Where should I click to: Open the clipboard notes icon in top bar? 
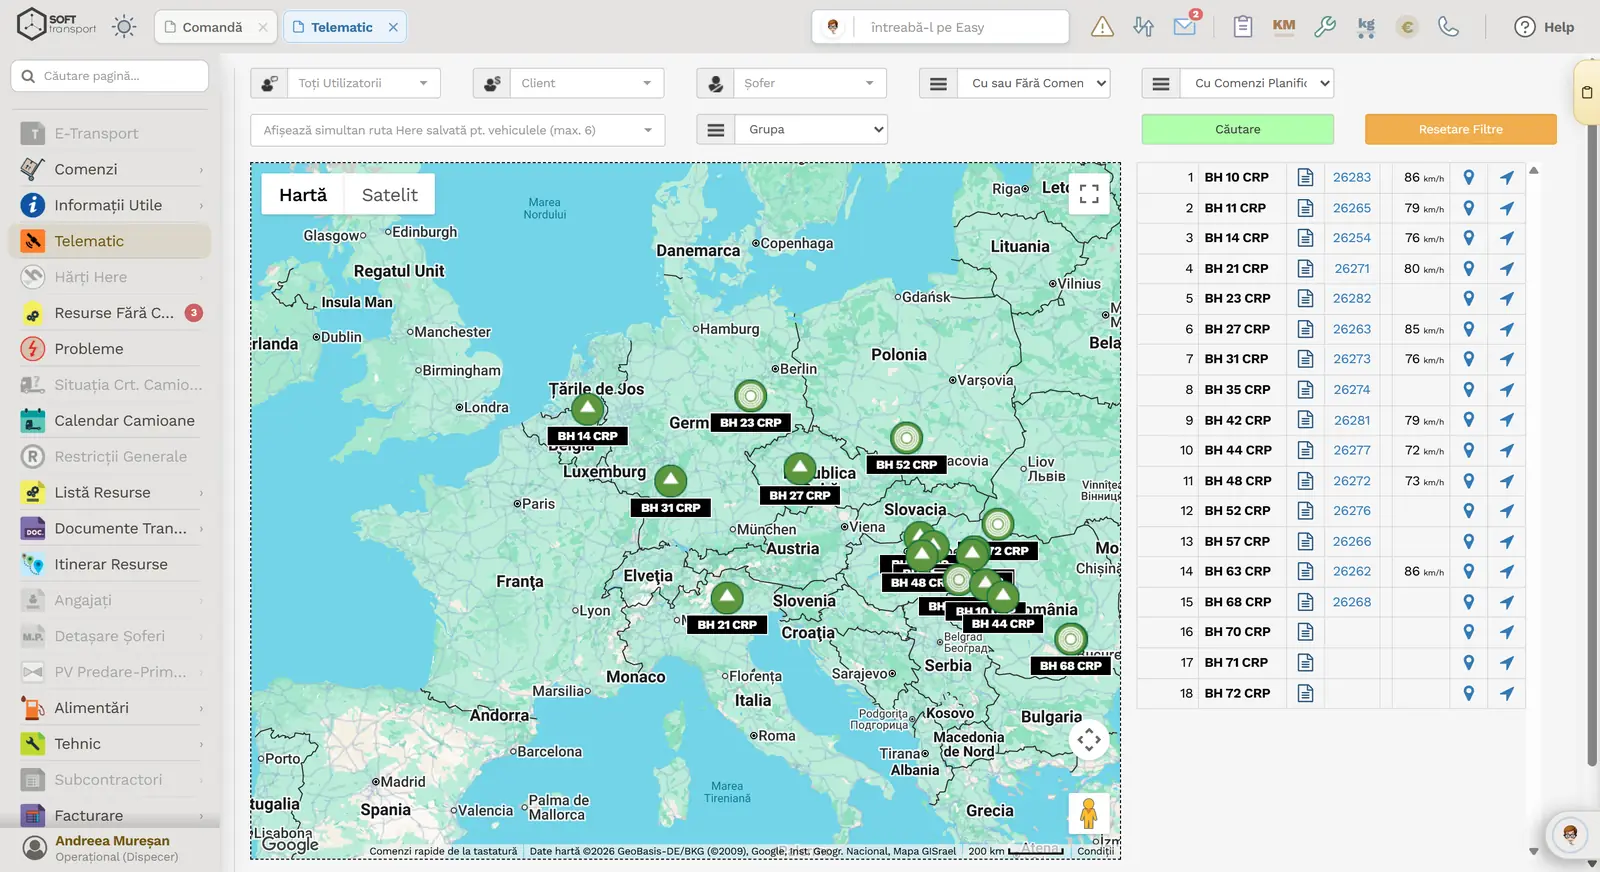coord(1243,27)
